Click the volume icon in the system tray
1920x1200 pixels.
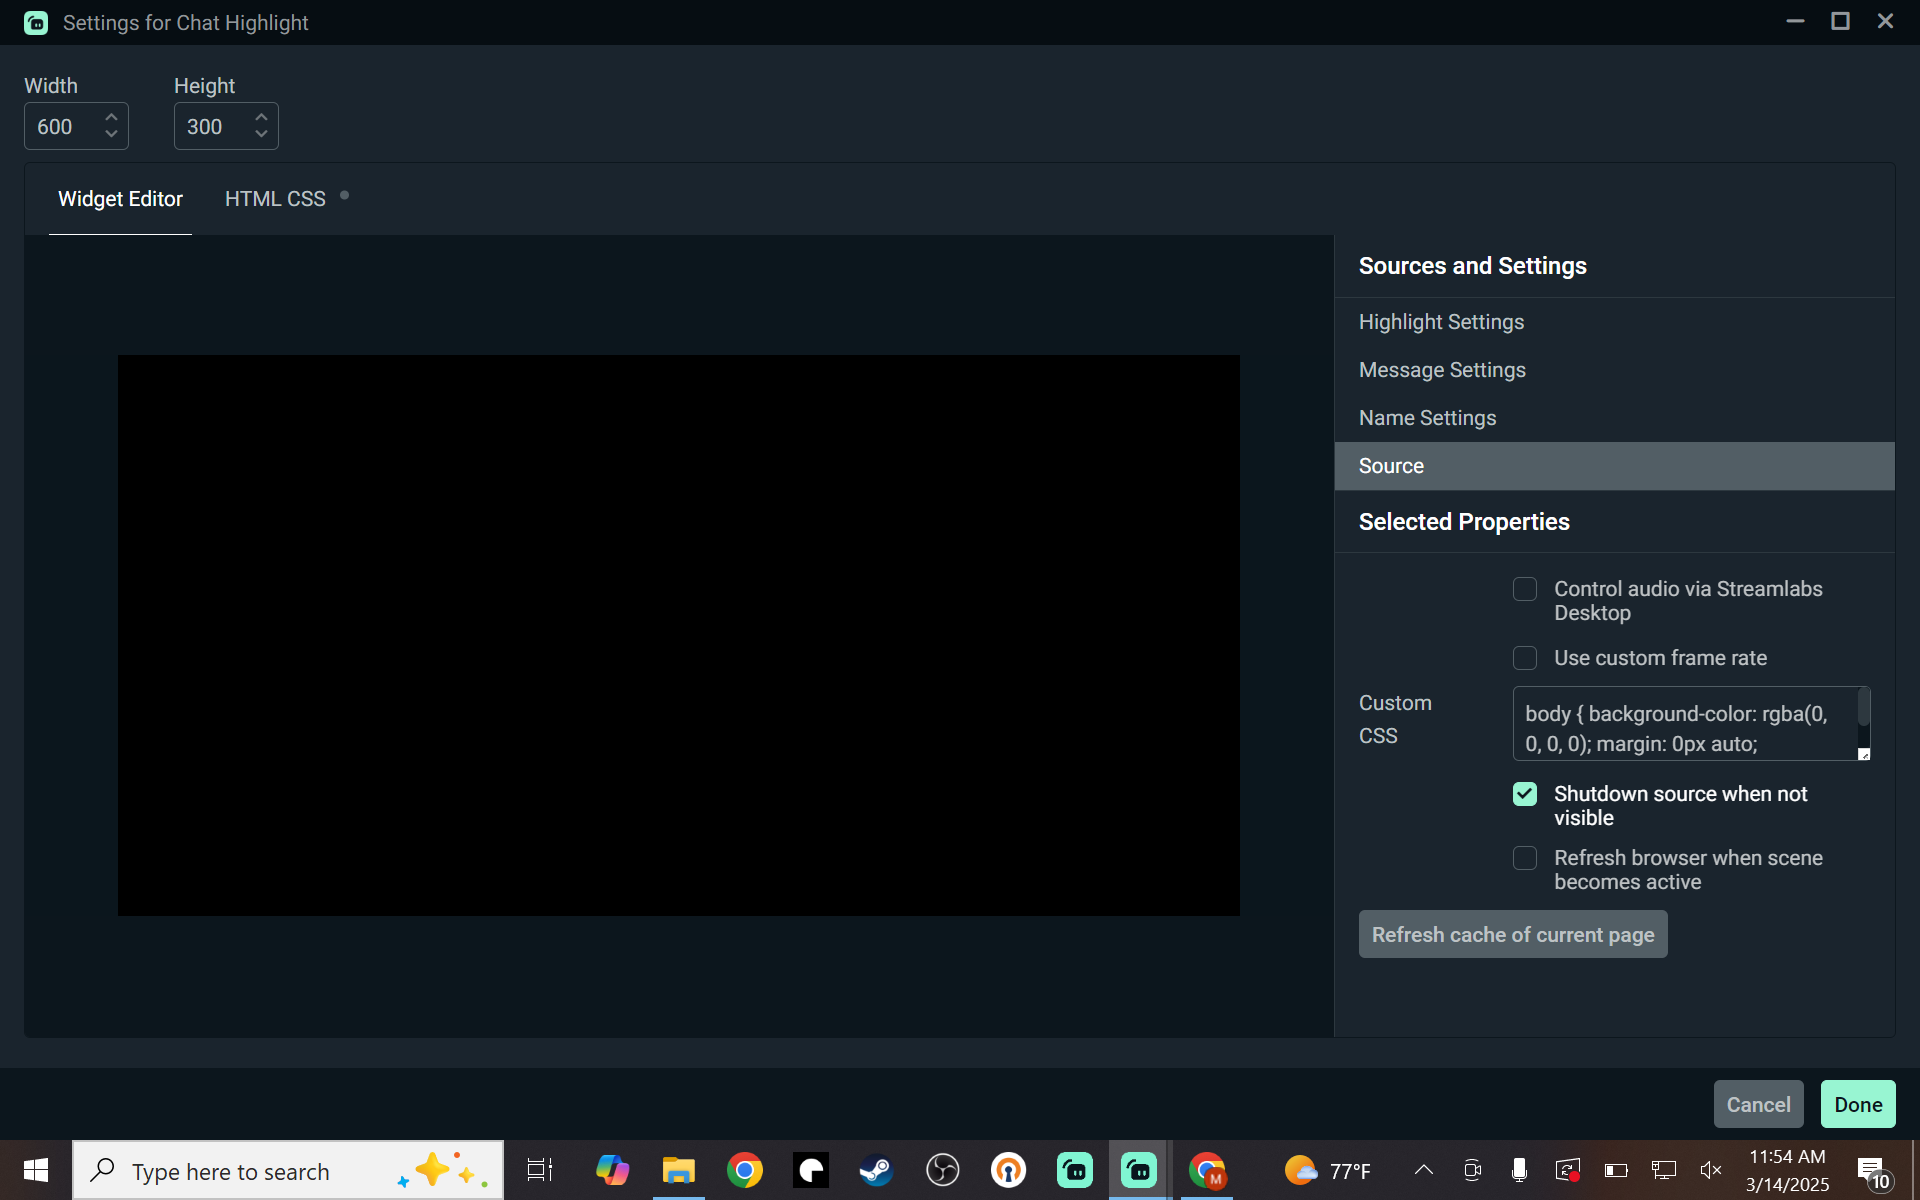point(1711,1170)
